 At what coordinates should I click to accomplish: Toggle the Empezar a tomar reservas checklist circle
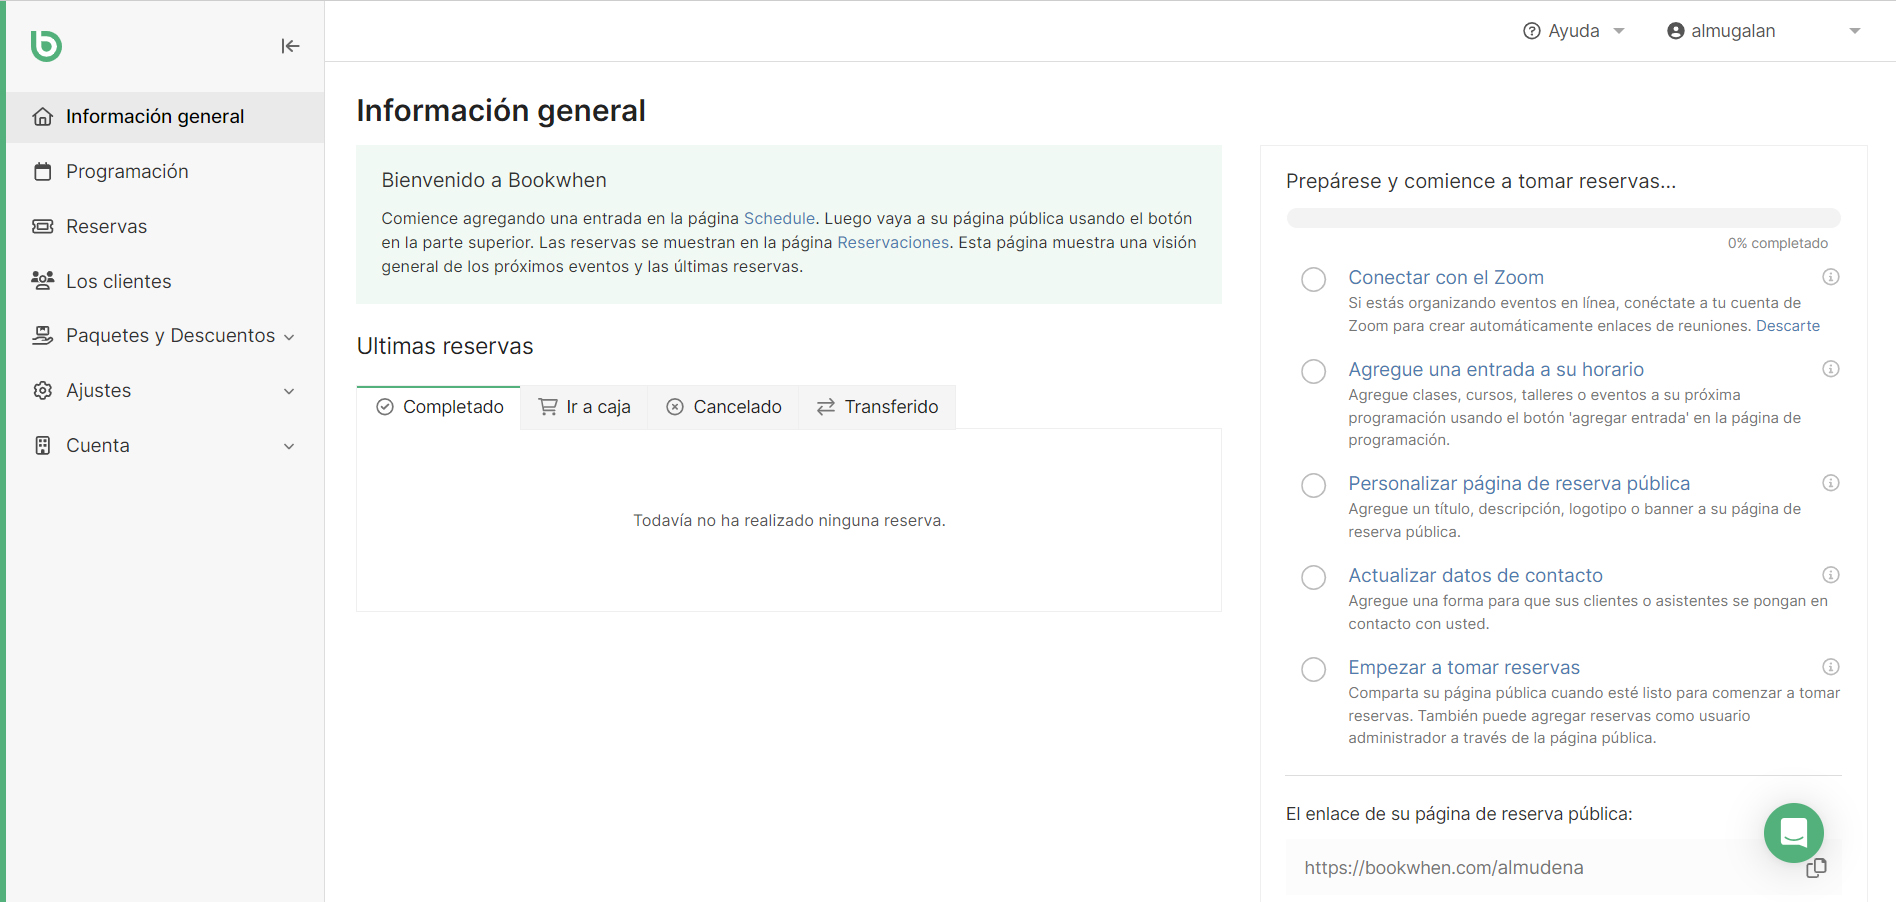click(x=1313, y=669)
